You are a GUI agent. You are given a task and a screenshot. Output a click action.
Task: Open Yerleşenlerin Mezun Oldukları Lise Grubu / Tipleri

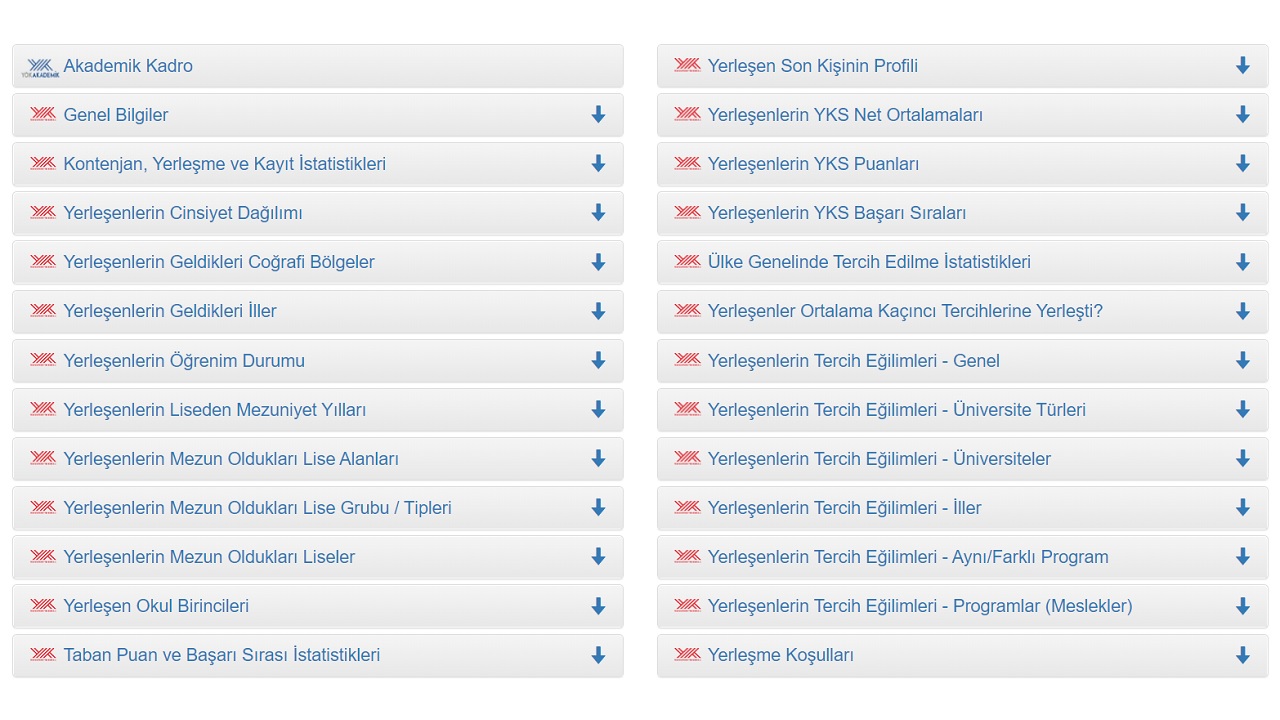[257, 508]
